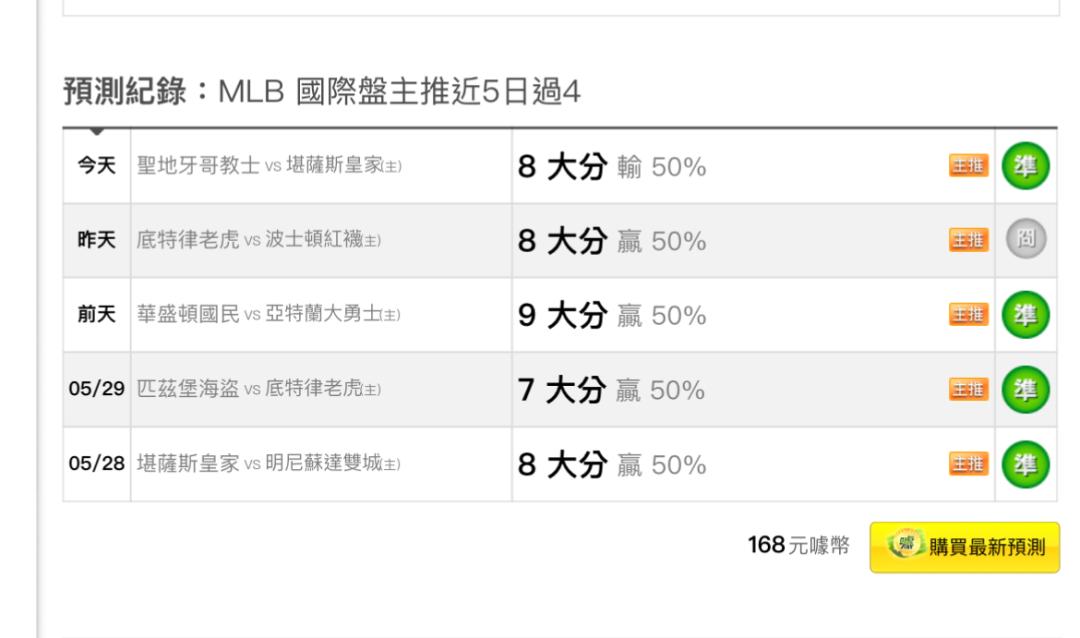Click the 主推 tag in the 亞特蘭大勇士 row
This screenshot has height=638, width=1080.
tap(968, 314)
